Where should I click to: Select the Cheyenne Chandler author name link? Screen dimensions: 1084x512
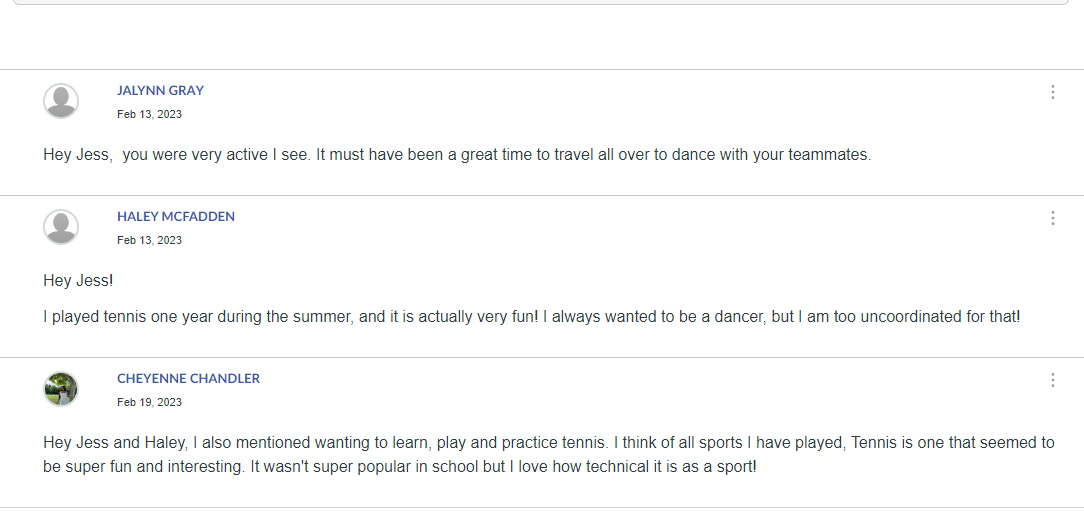[x=188, y=378]
